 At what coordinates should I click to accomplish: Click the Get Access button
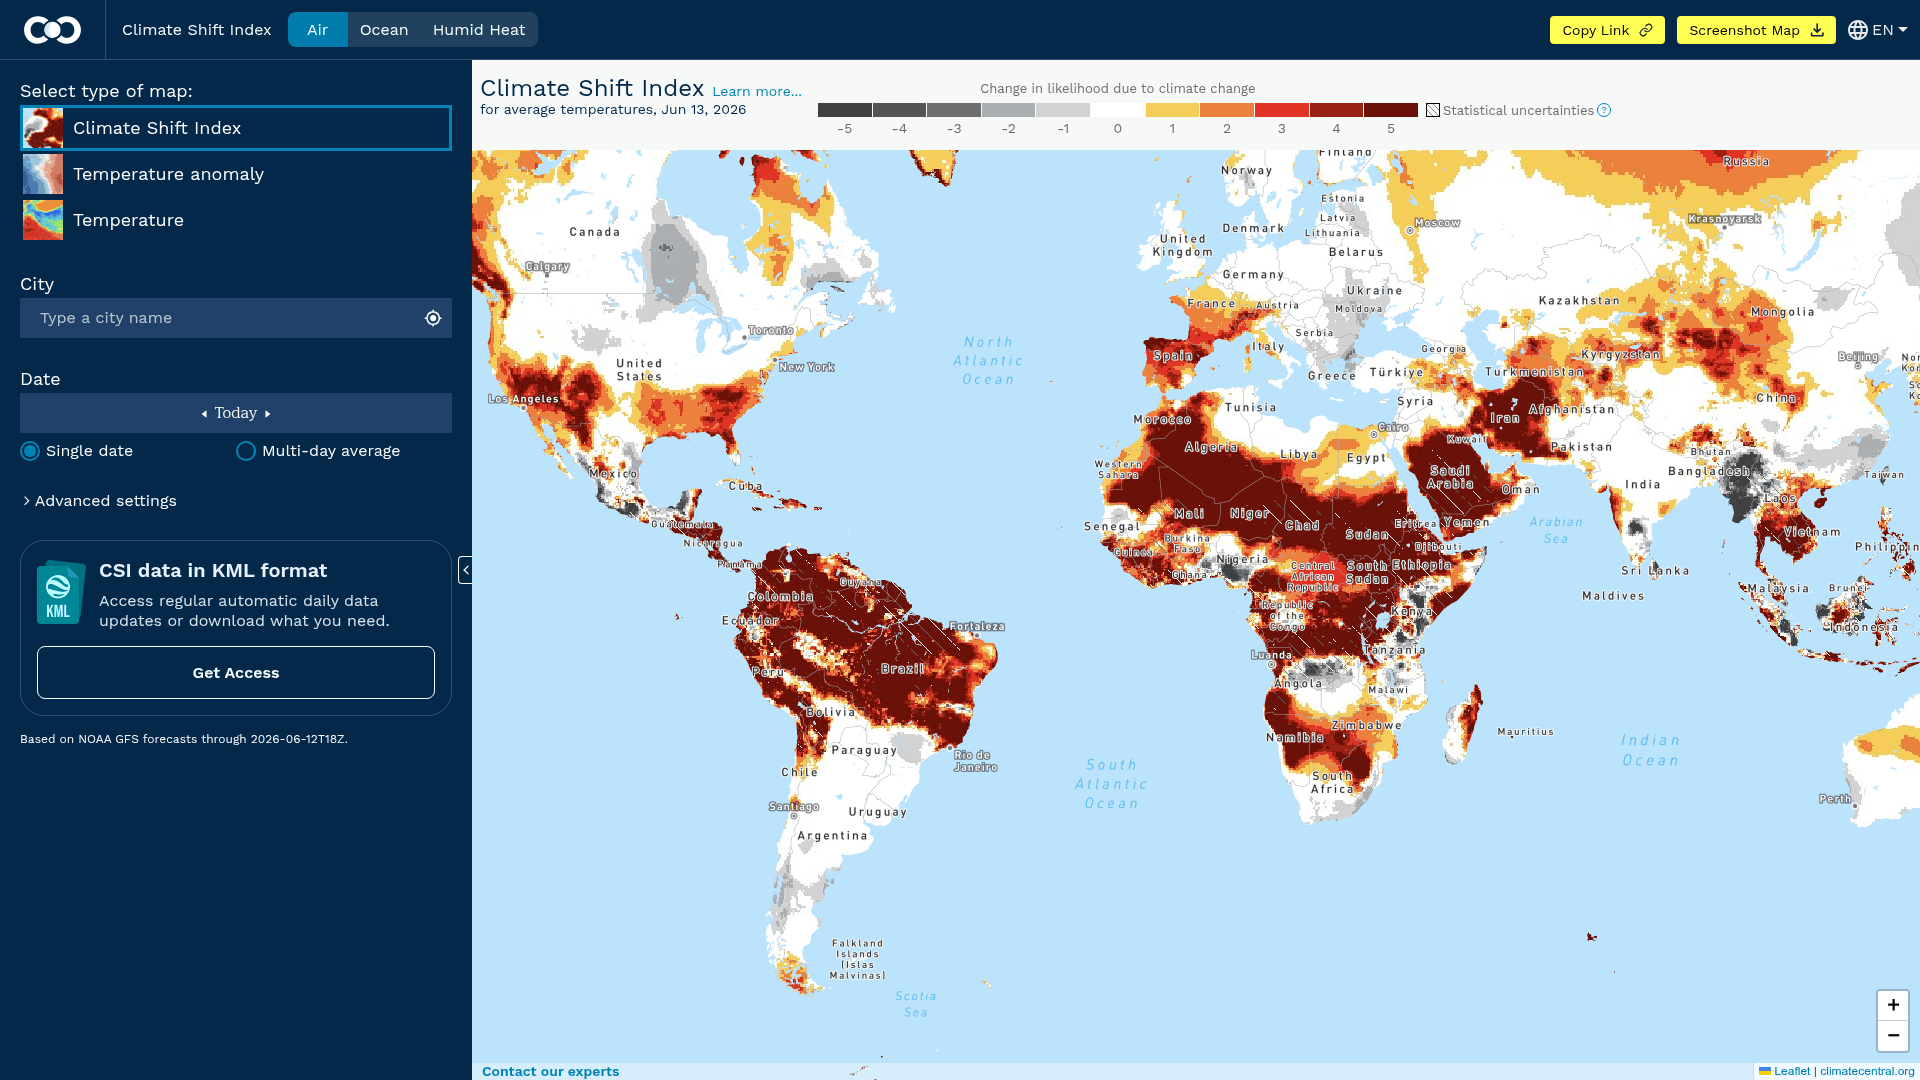236,672
